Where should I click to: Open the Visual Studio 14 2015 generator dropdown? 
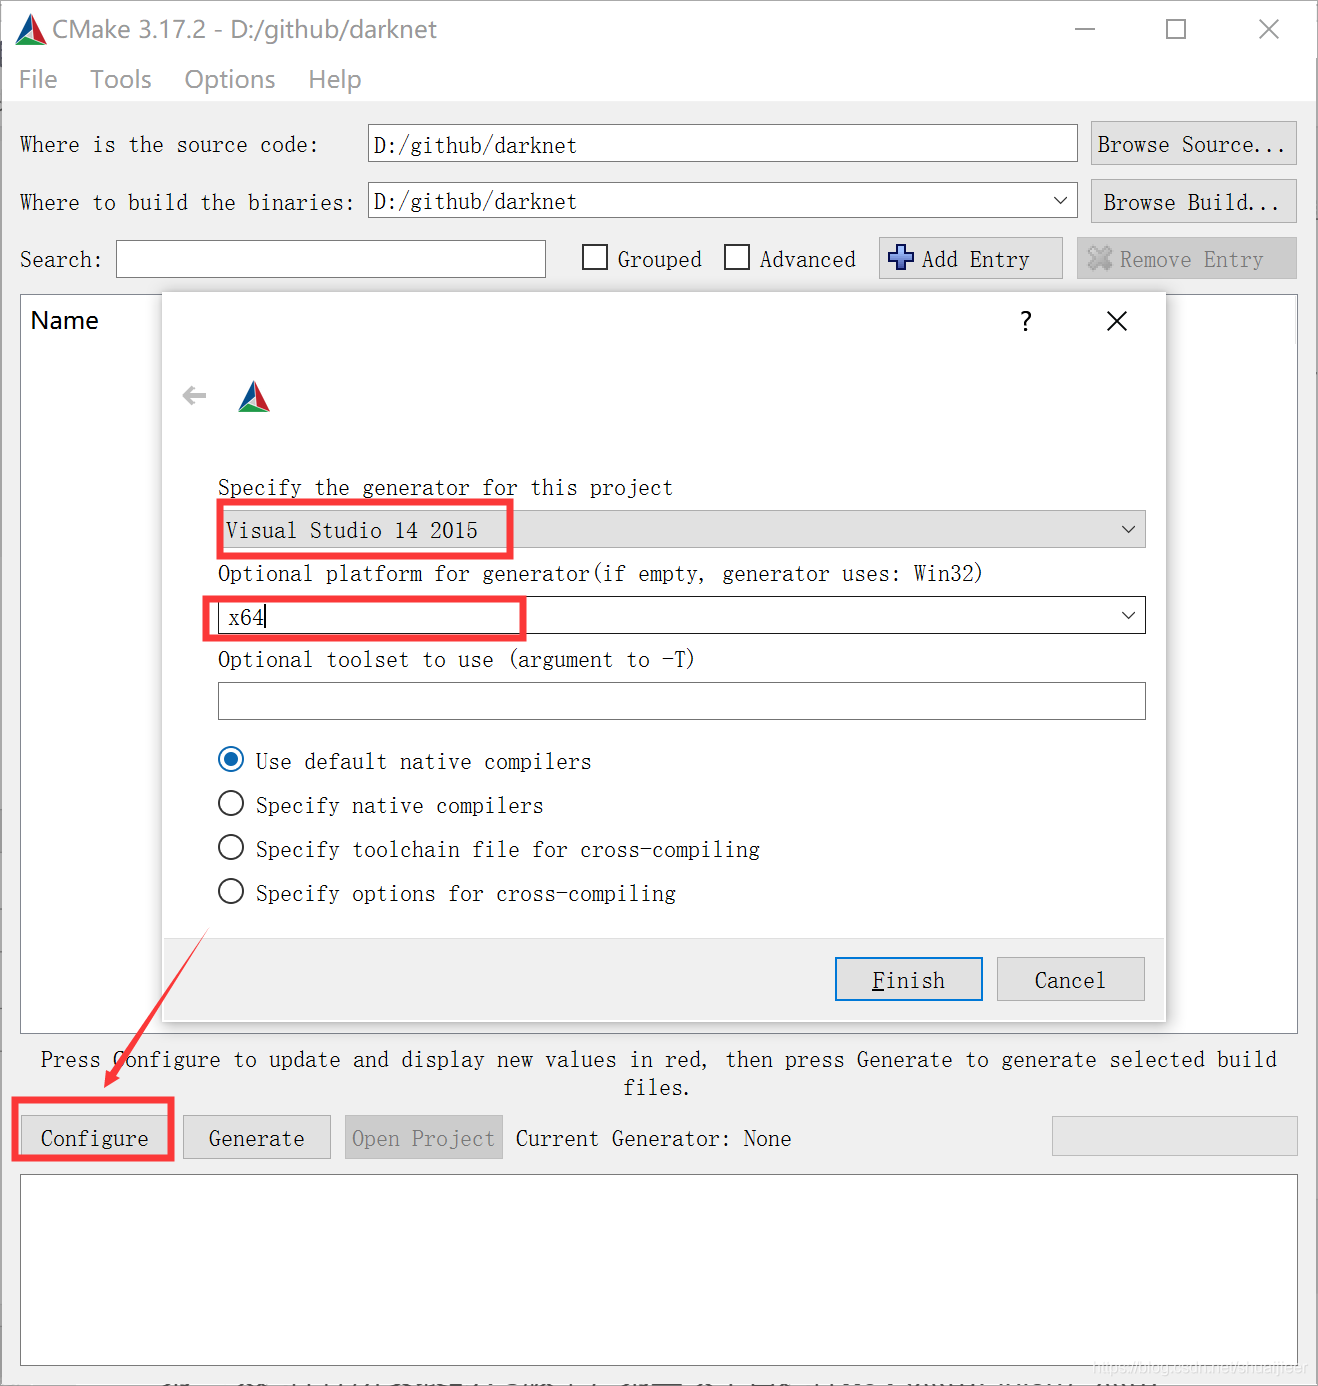coord(682,529)
